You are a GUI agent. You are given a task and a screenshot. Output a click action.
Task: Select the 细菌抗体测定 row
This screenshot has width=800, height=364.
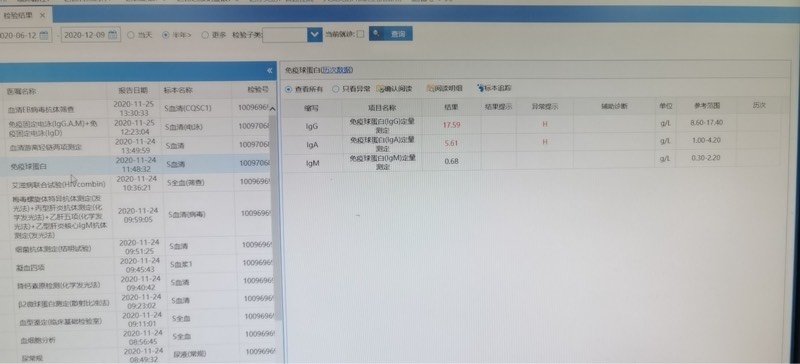[x=138, y=247]
